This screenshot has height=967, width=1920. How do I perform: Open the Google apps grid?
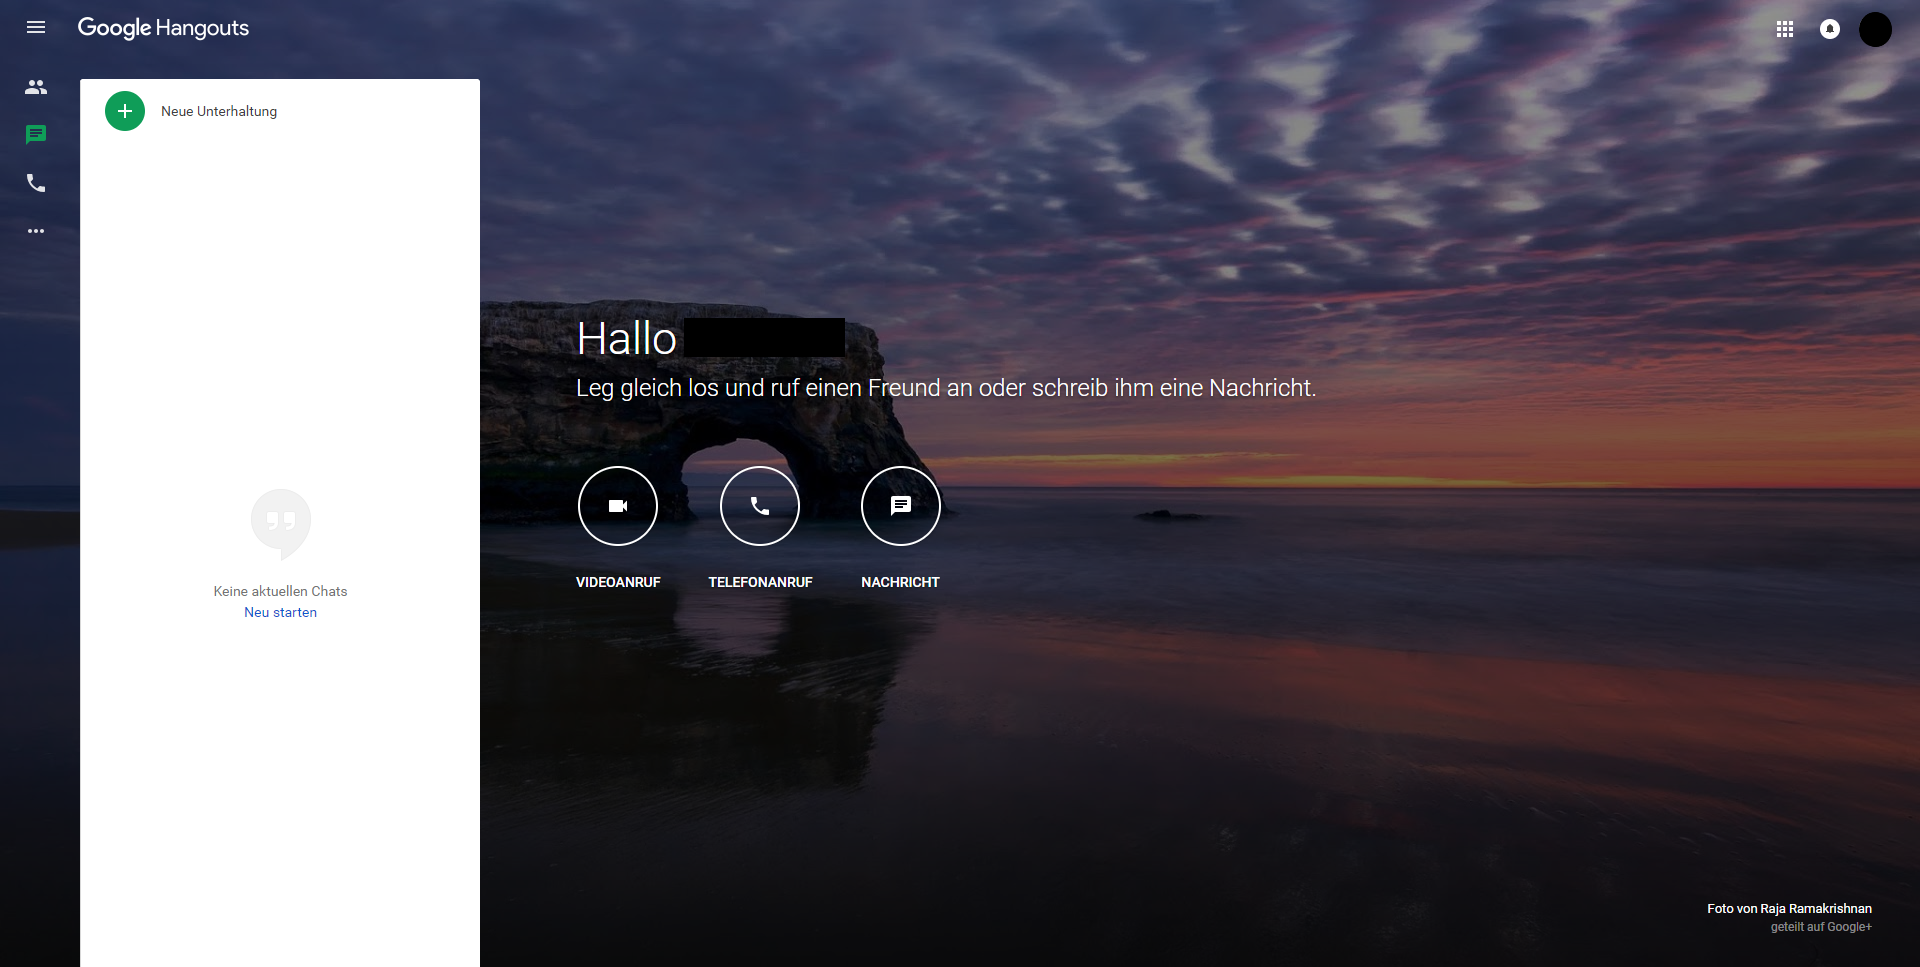1785,29
